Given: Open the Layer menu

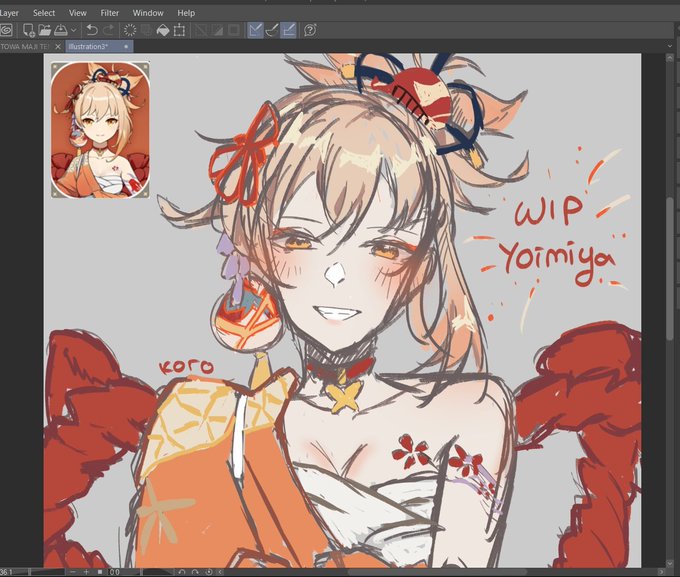Looking at the screenshot, I should (9, 13).
